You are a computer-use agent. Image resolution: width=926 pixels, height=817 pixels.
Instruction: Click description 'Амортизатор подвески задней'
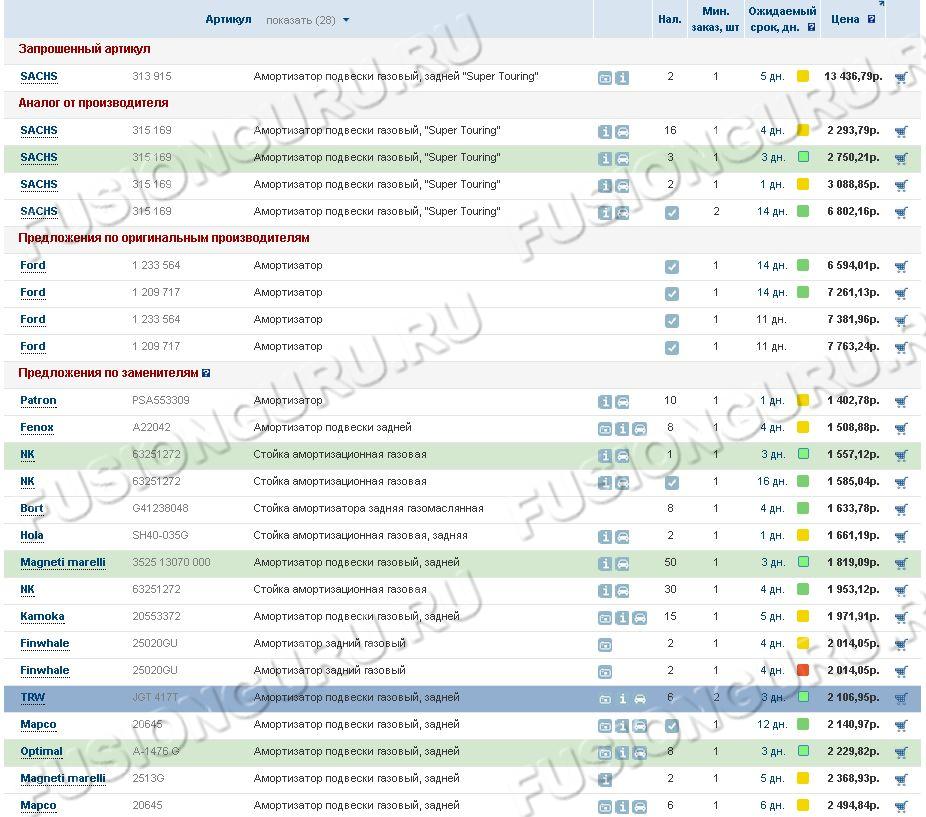(x=332, y=428)
